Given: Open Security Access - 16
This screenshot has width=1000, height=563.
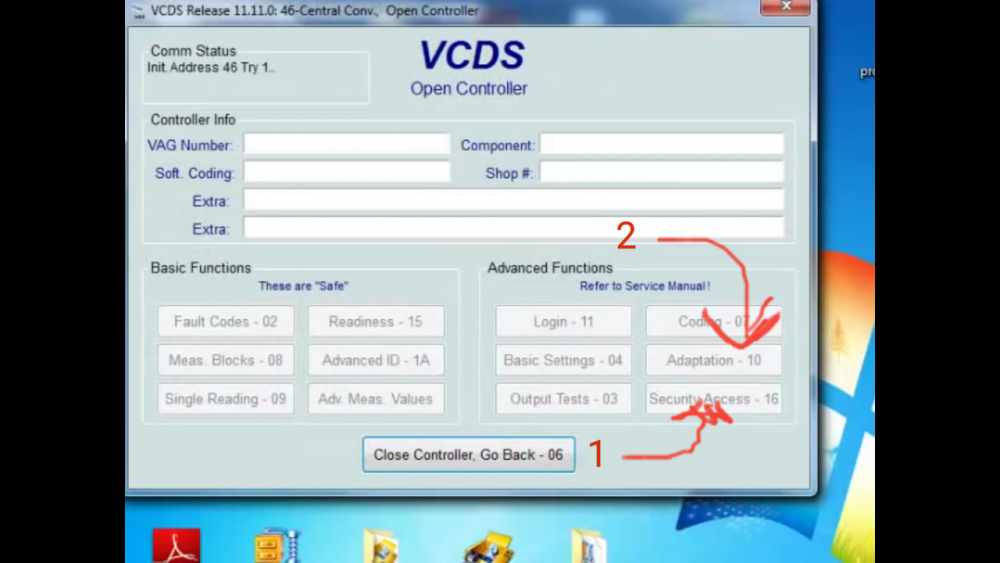Looking at the screenshot, I should click(714, 398).
